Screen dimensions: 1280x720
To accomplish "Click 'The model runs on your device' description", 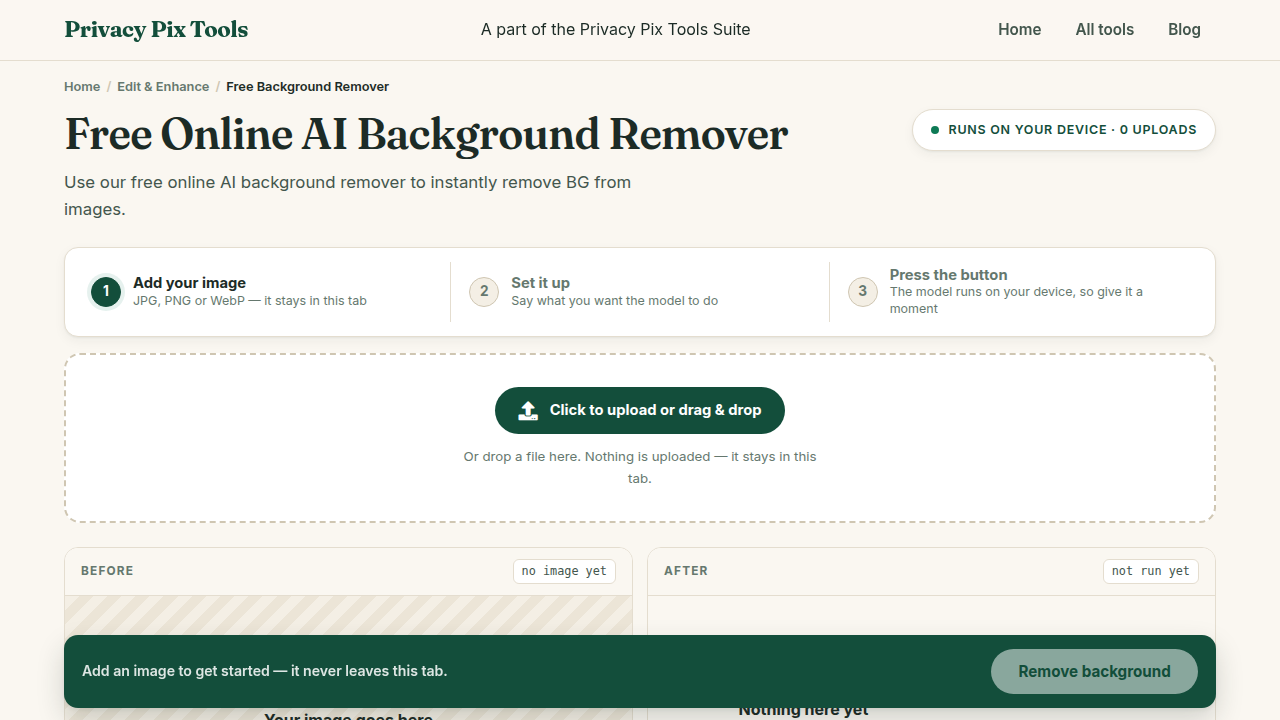I will coord(1016,300).
